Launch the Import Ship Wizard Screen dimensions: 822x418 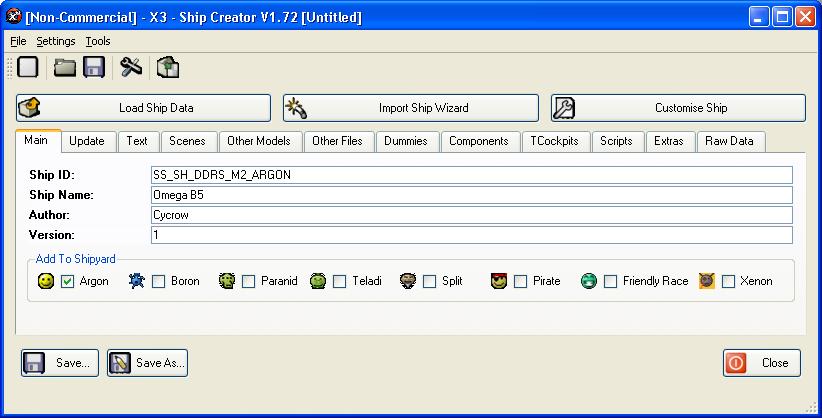[410, 108]
